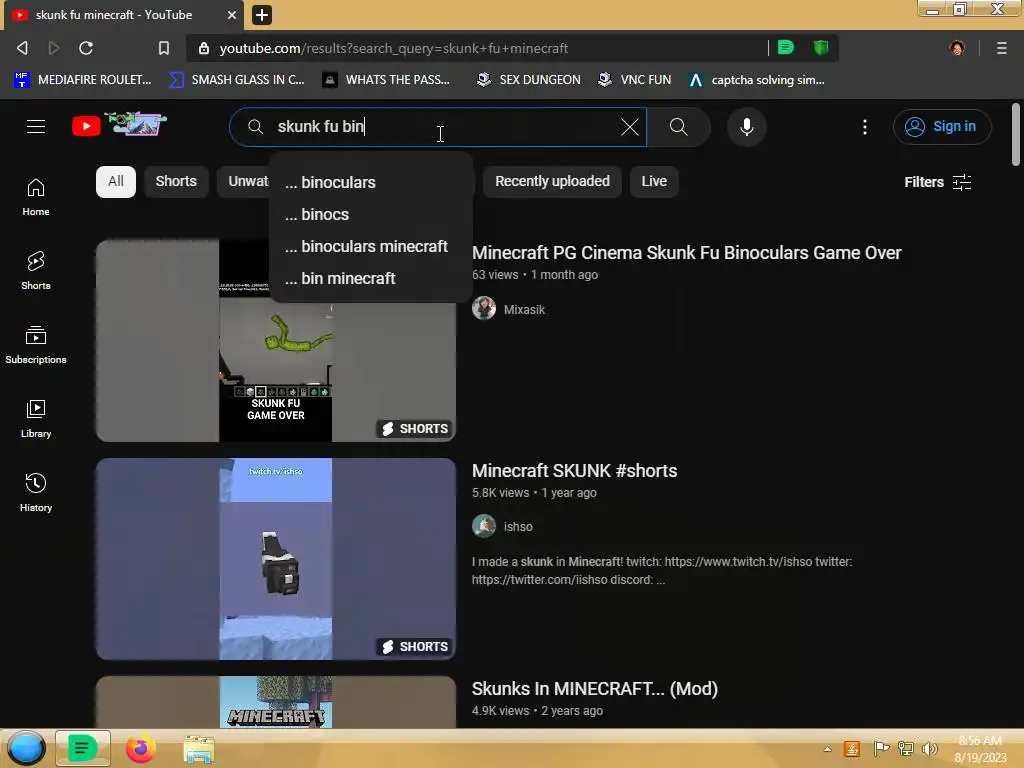Open title Minecraft PG Cinema Skunk Fu Binoculars
The height and width of the screenshot is (768, 1024).
[x=686, y=253]
